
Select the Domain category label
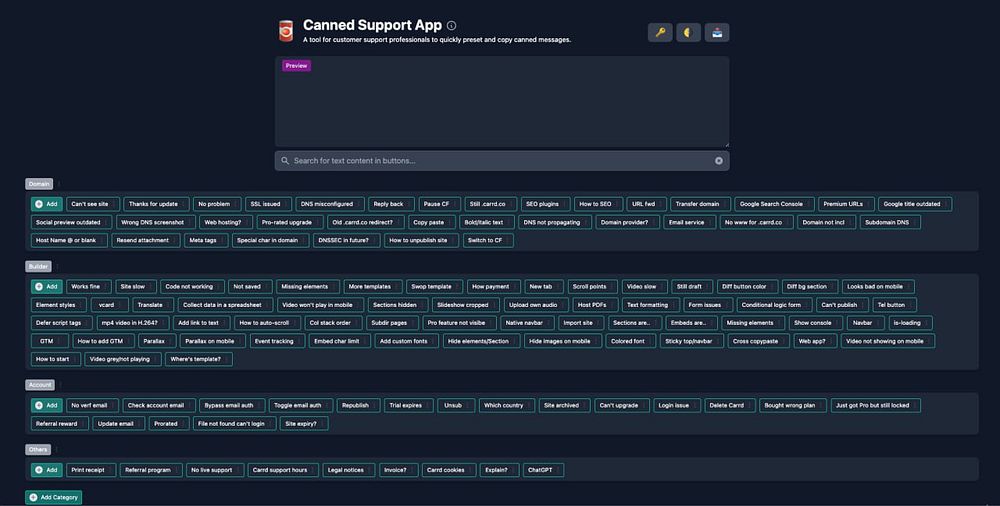point(39,184)
